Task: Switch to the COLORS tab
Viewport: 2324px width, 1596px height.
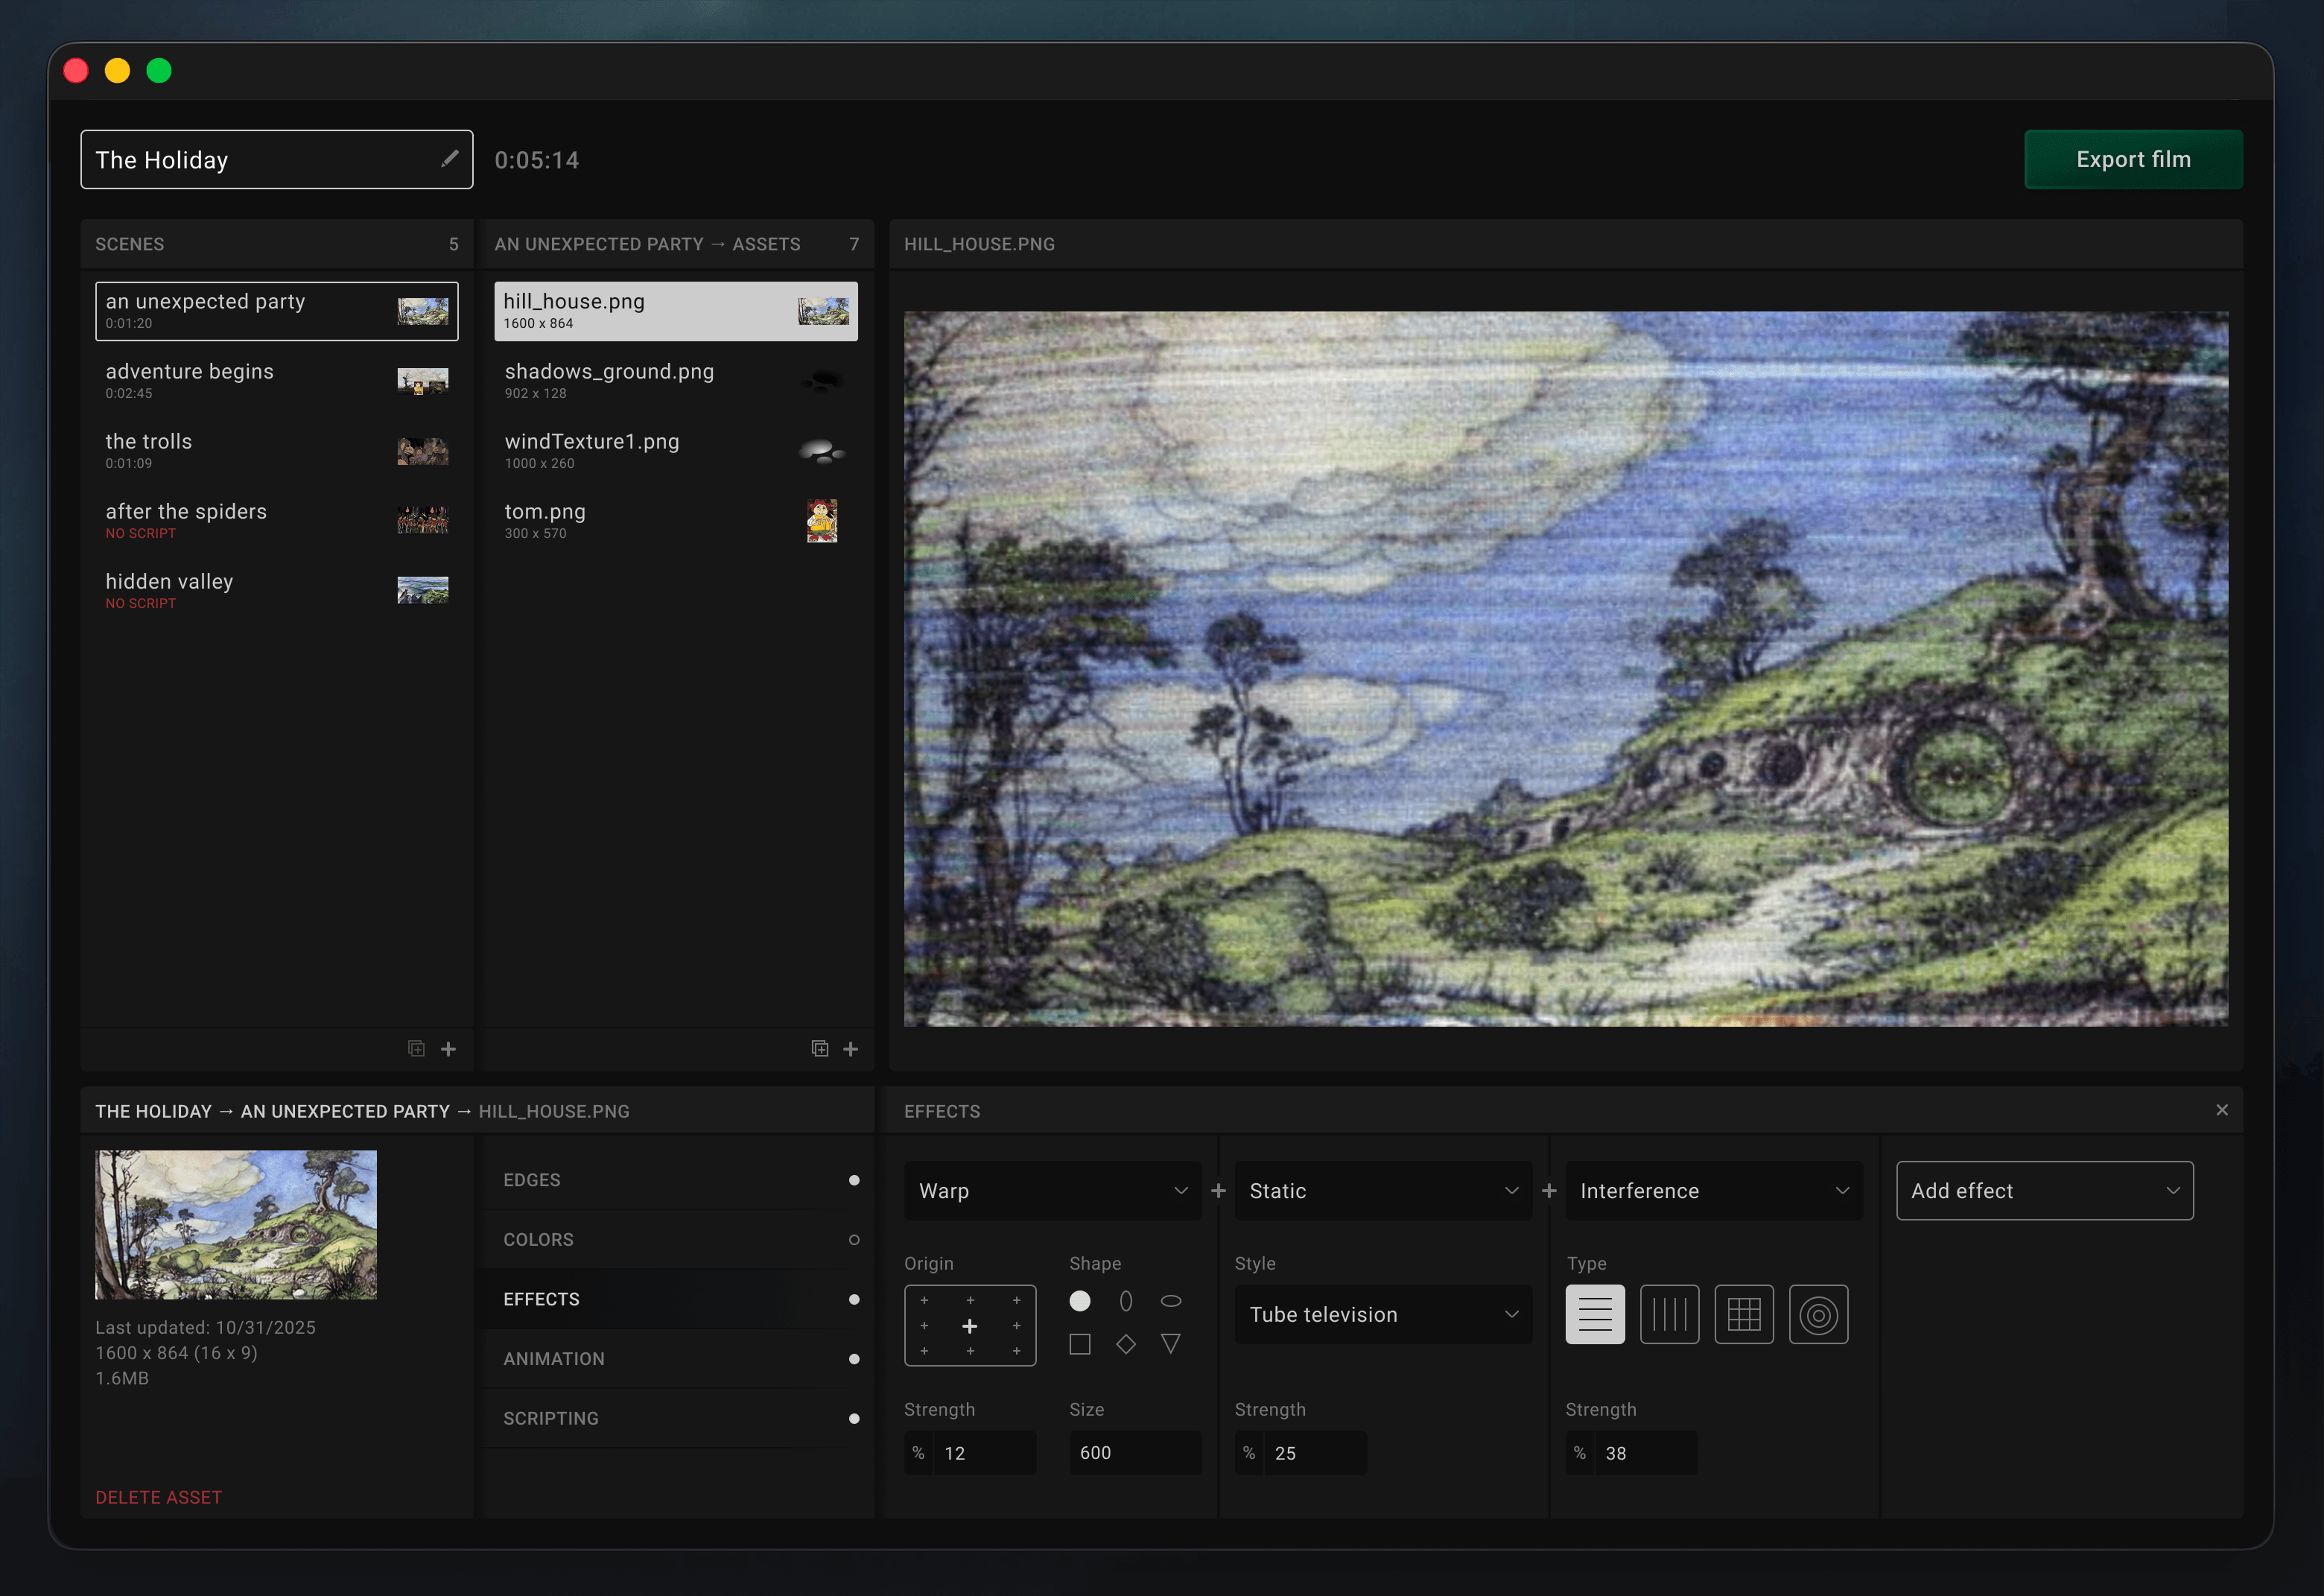Action: (x=538, y=1239)
